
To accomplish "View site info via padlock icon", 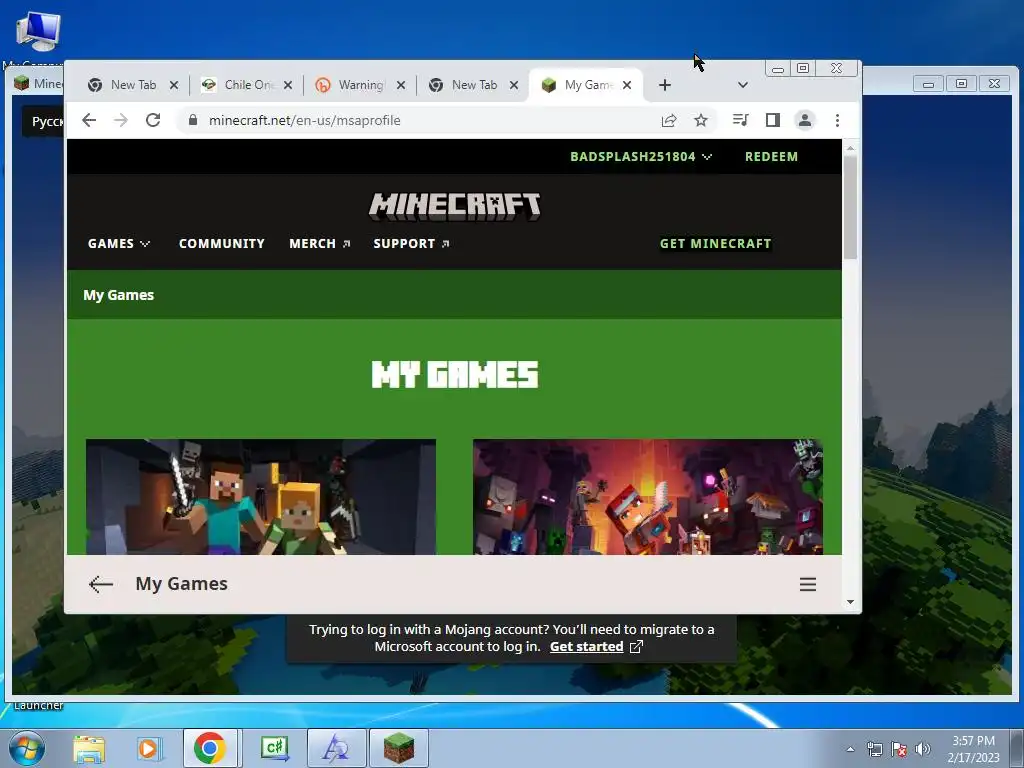I will (192, 120).
